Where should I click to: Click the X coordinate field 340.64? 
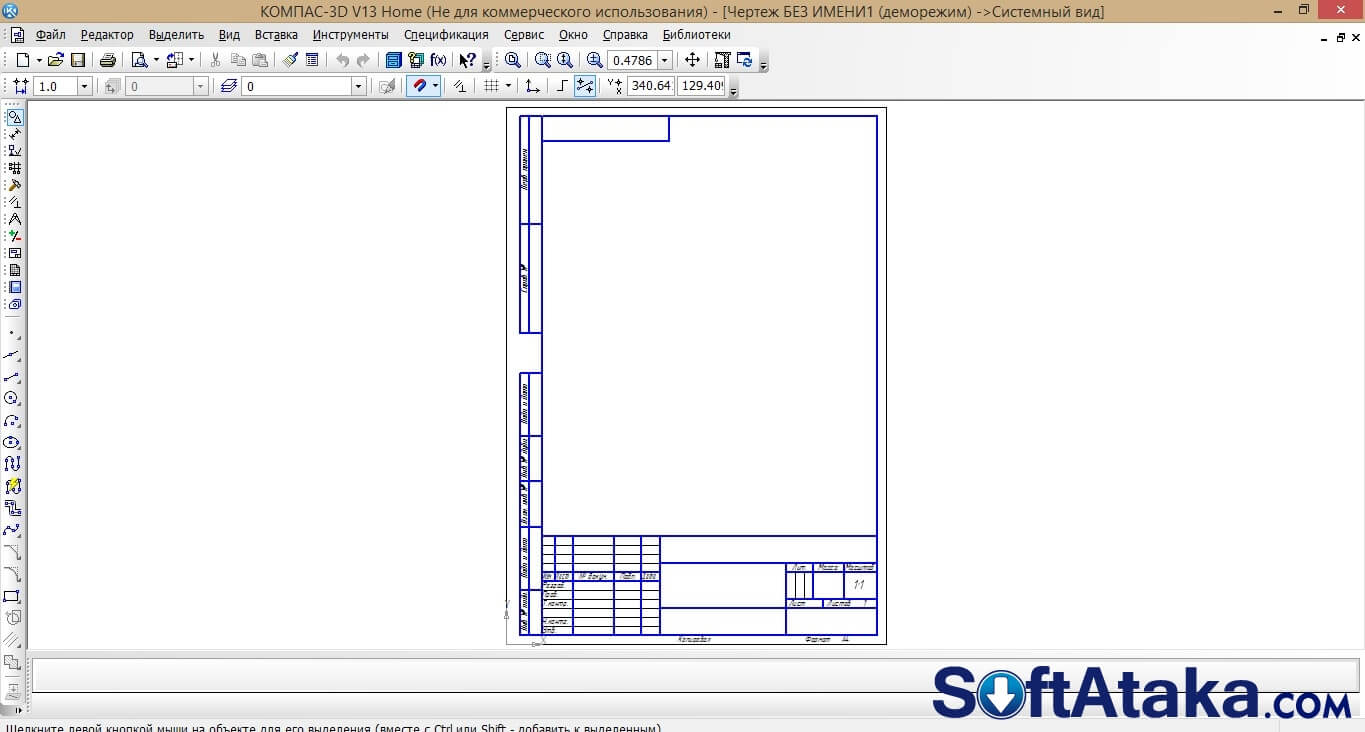[x=651, y=86]
